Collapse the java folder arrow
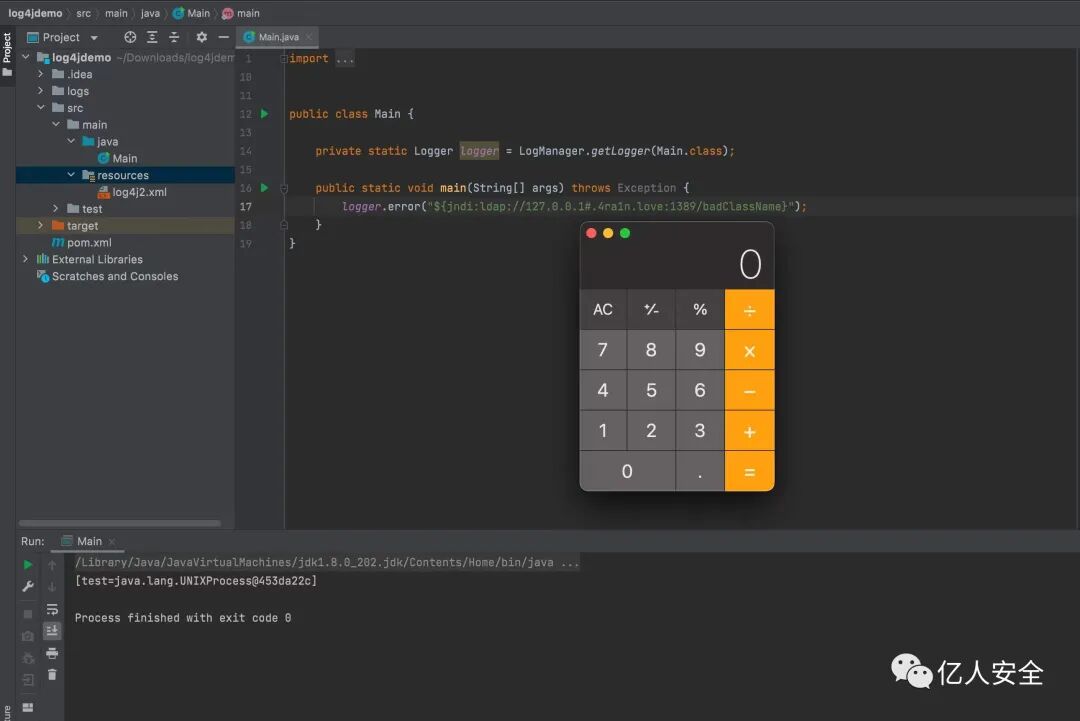The height and width of the screenshot is (721, 1080). tap(71, 141)
